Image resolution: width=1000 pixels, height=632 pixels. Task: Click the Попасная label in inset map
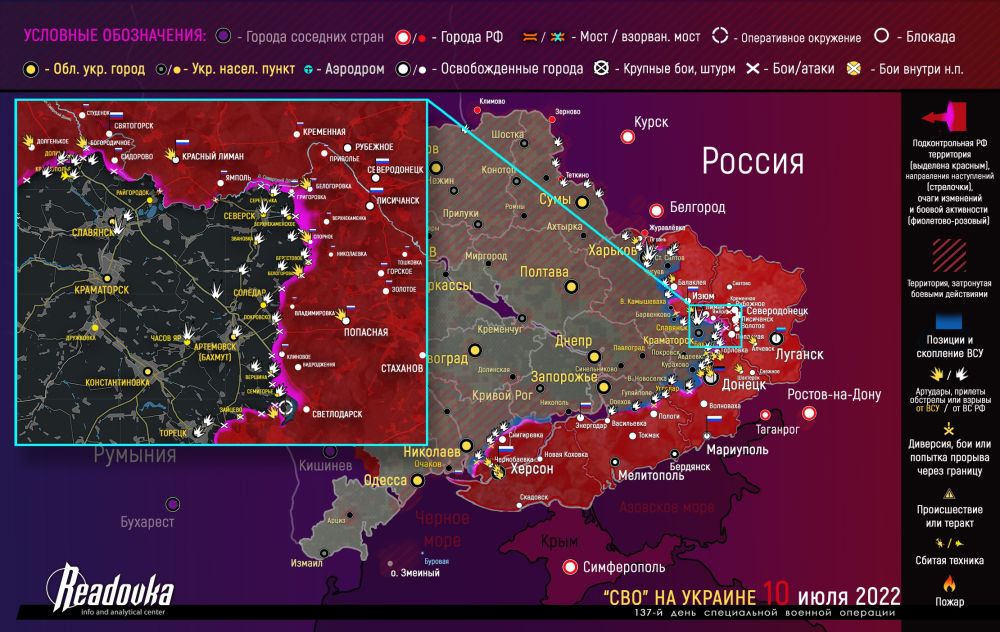tap(364, 332)
